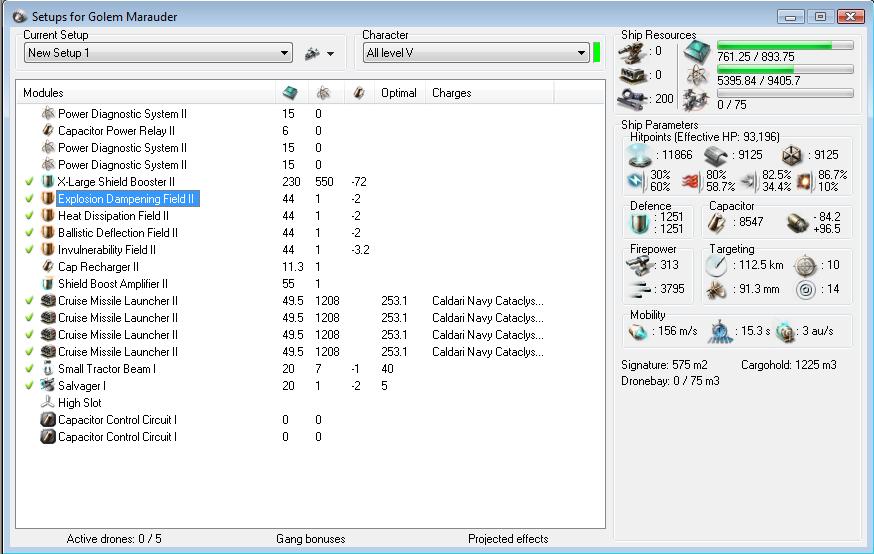Click the Capacitor Power Relay II icon

(48, 130)
